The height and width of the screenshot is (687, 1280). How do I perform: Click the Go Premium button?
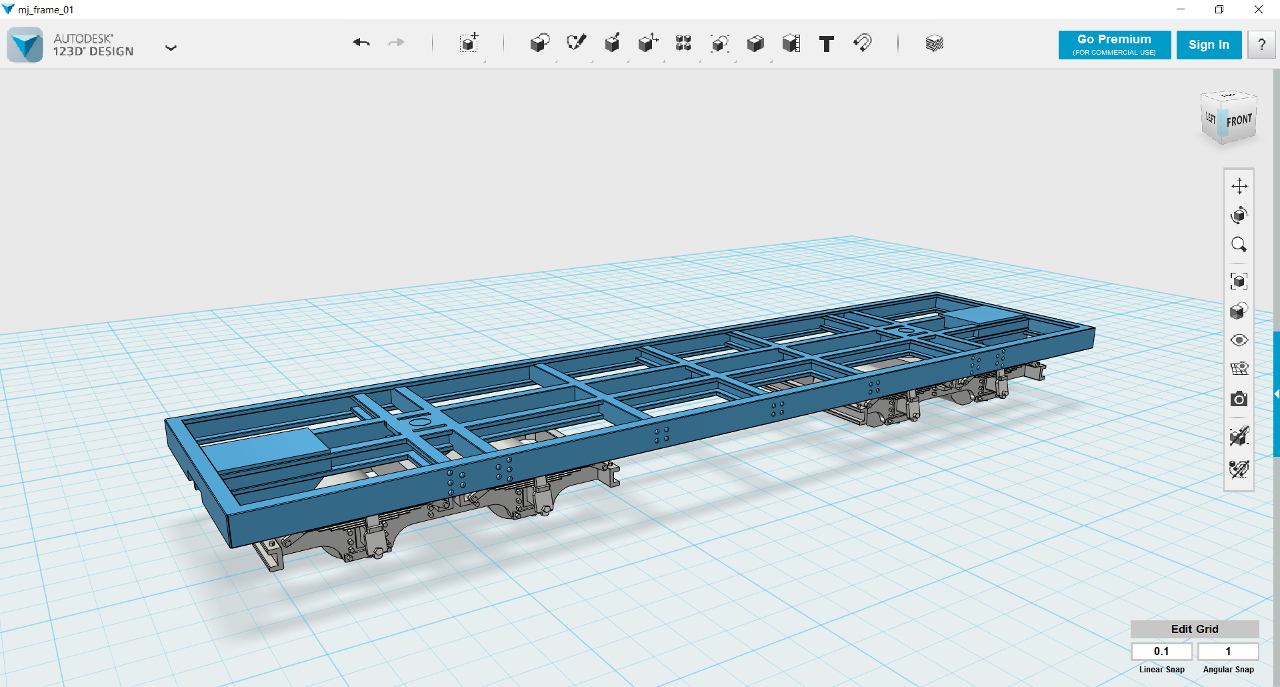(x=1114, y=45)
